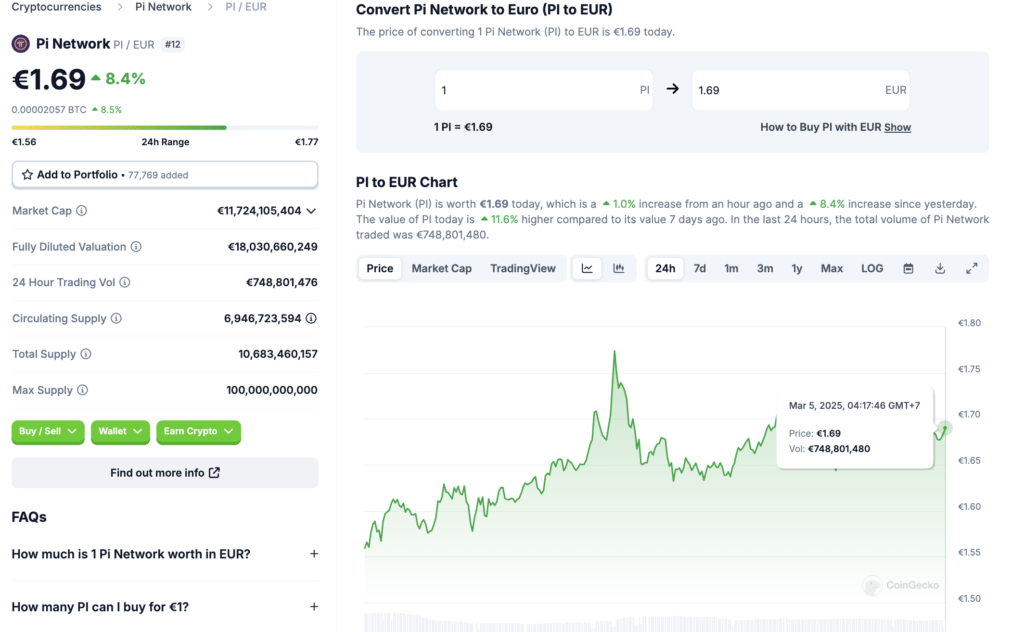Open 24 Hour Trading Vol info icon
1024x632 pixels.
[125, 283]
